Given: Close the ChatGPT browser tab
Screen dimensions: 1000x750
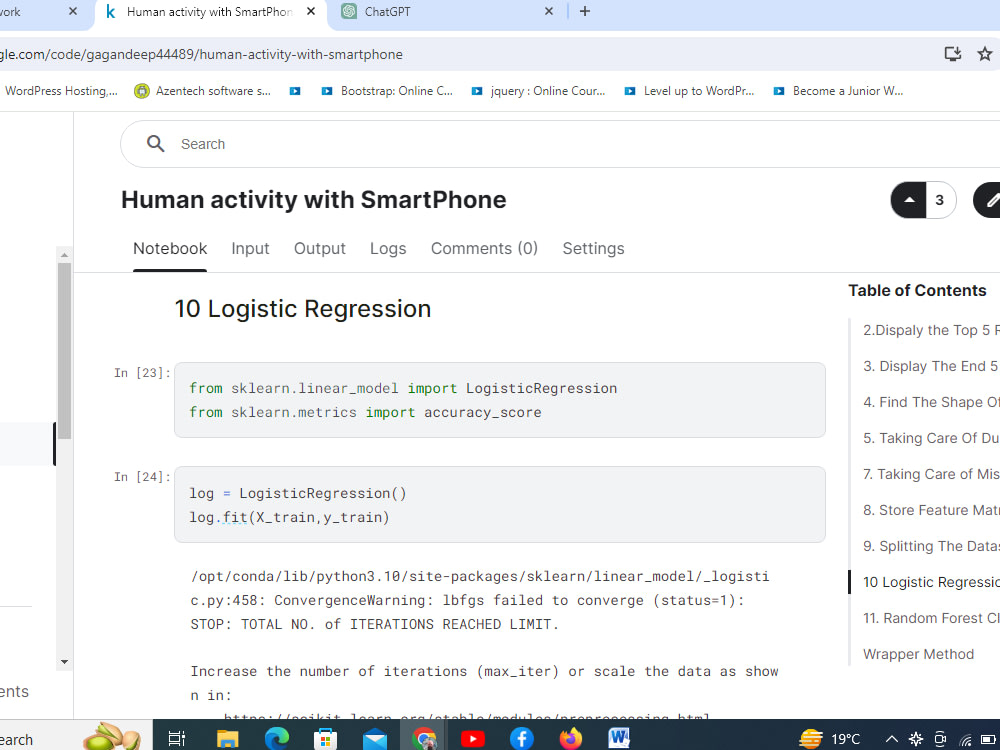Looking at the screenshot, I should (548, 11).
